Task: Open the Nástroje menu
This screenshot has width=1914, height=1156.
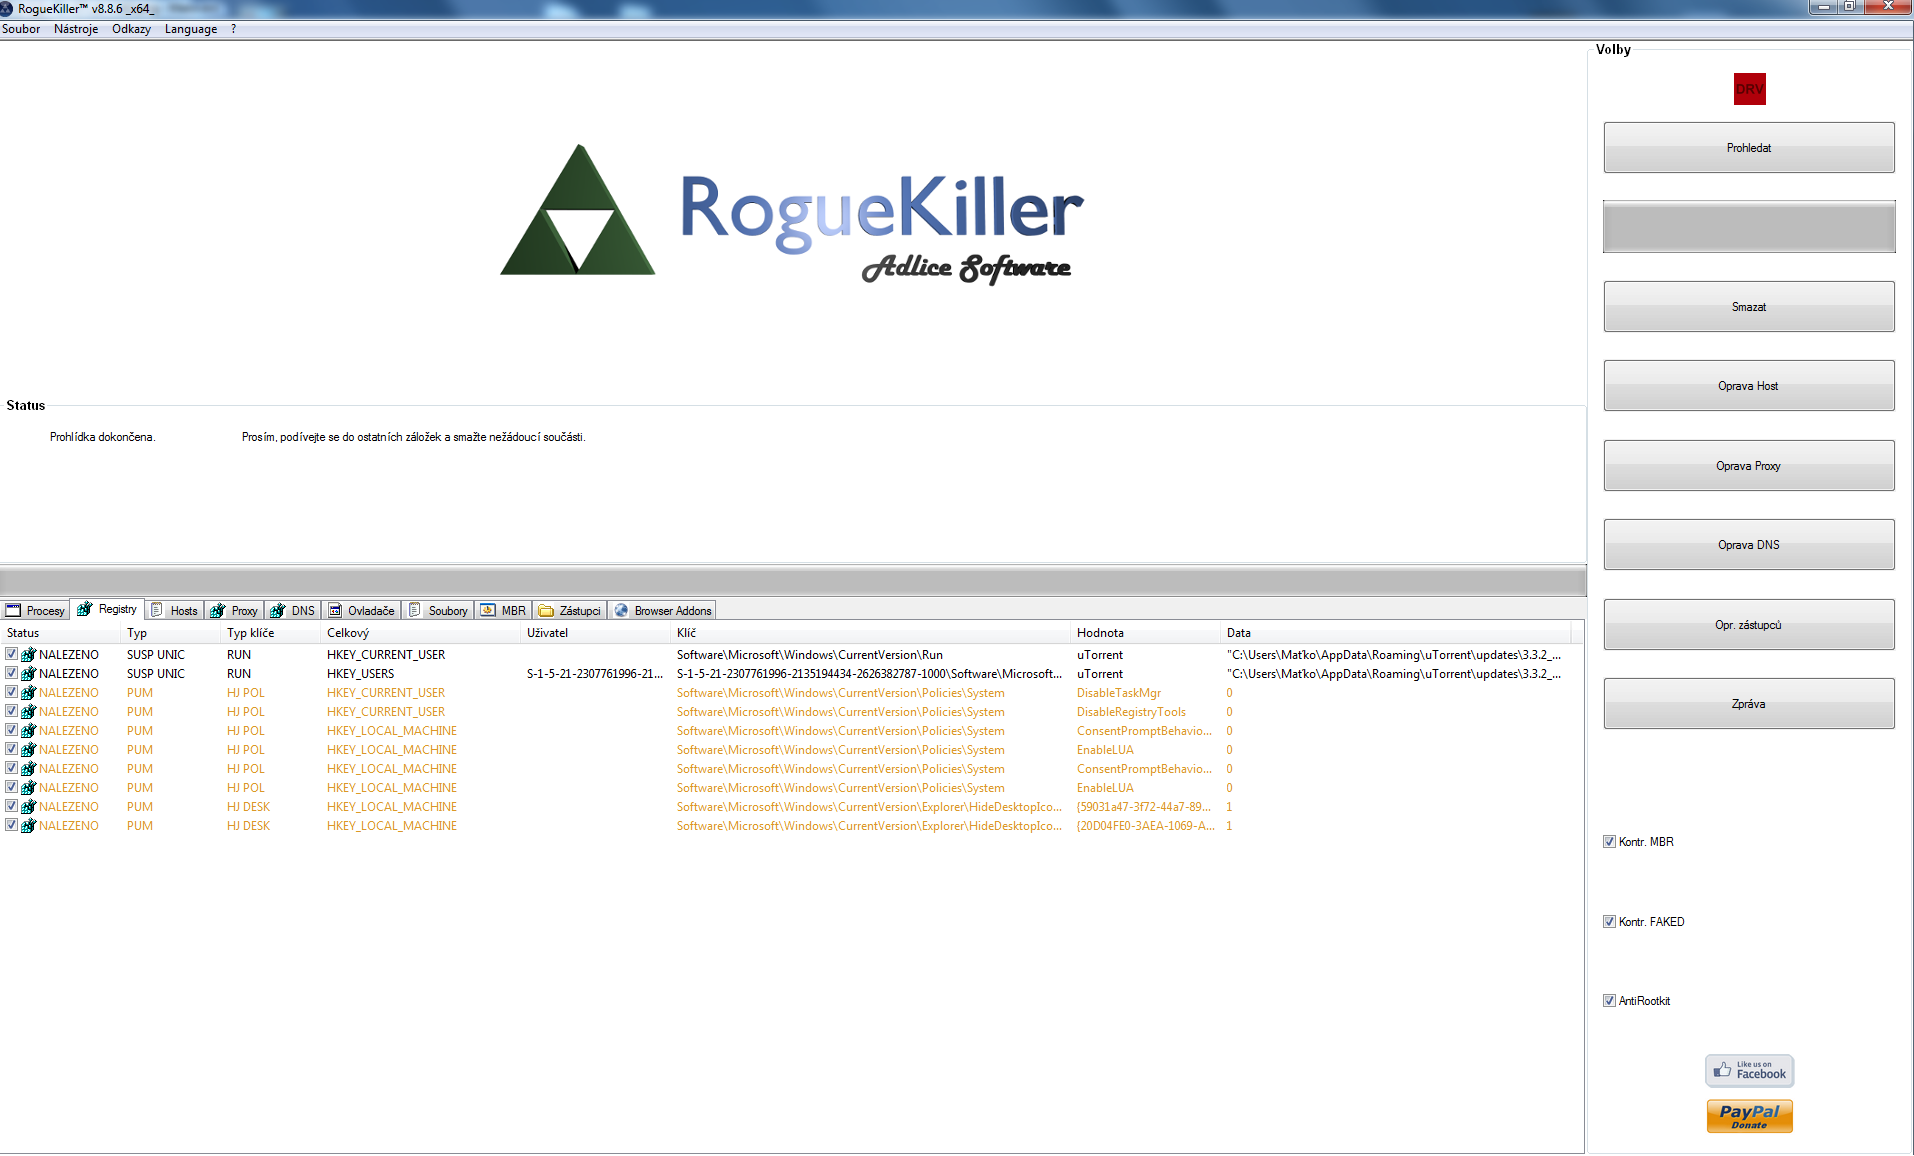Action: click(76, 29)
